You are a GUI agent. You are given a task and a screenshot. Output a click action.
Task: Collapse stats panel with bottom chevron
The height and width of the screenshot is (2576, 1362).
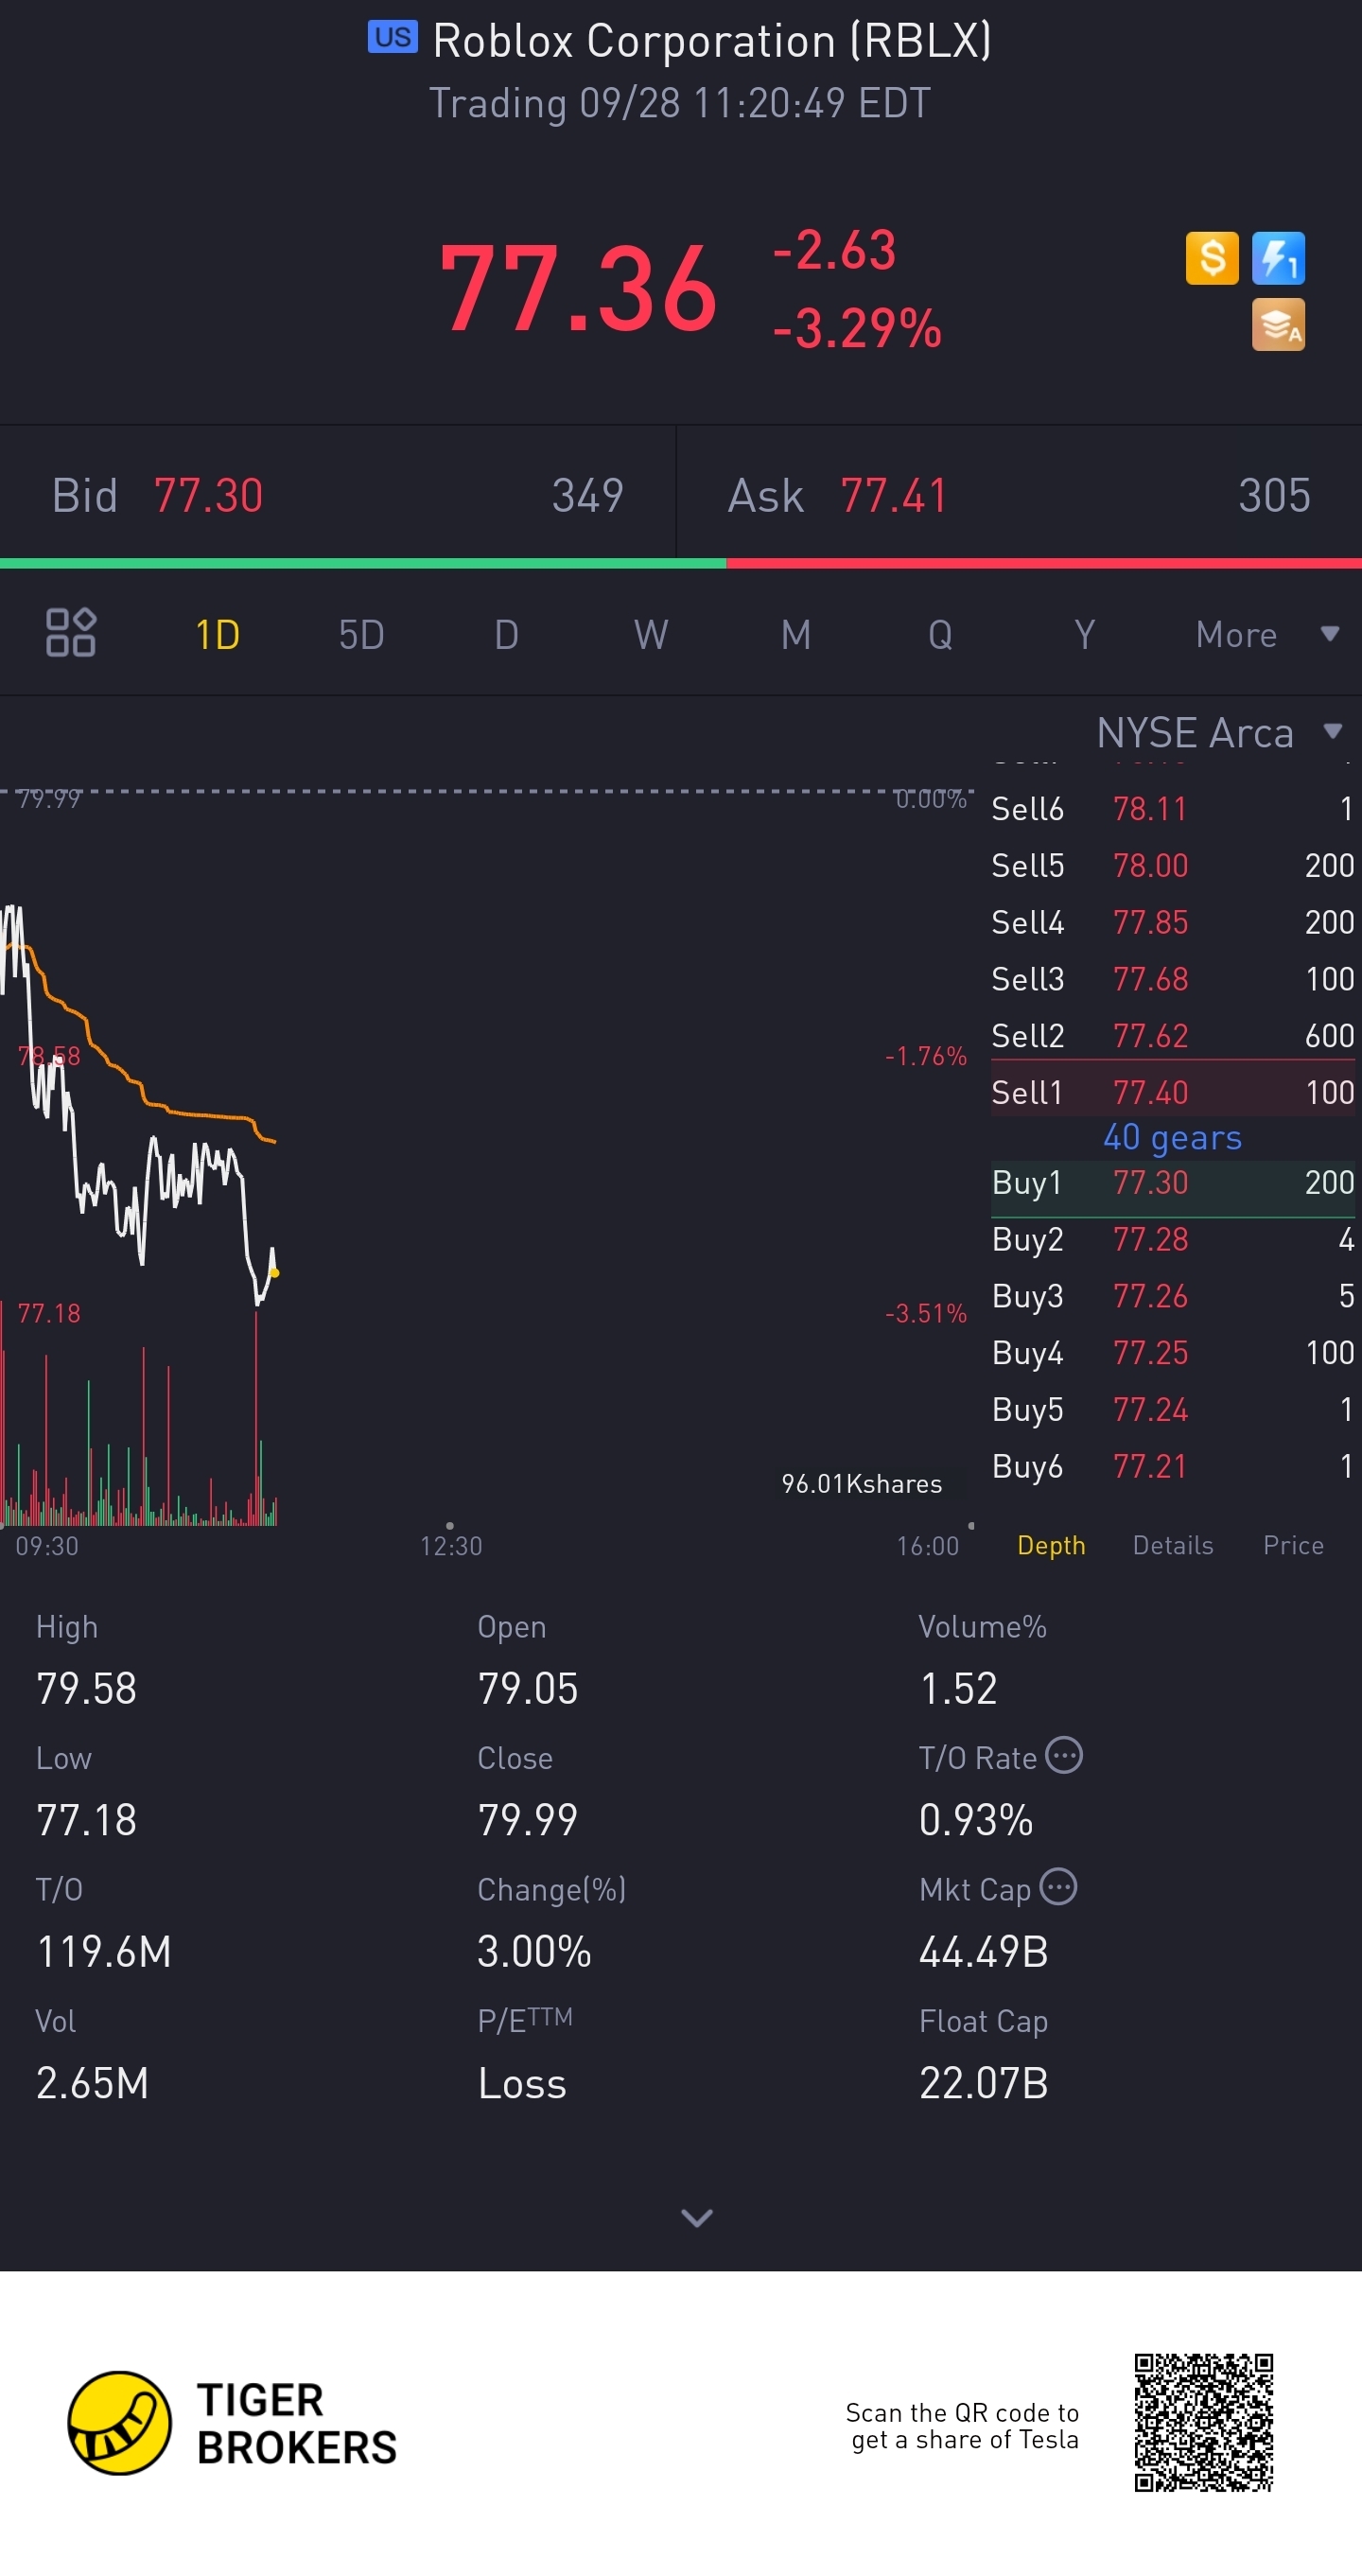(x=697, y=2218)
